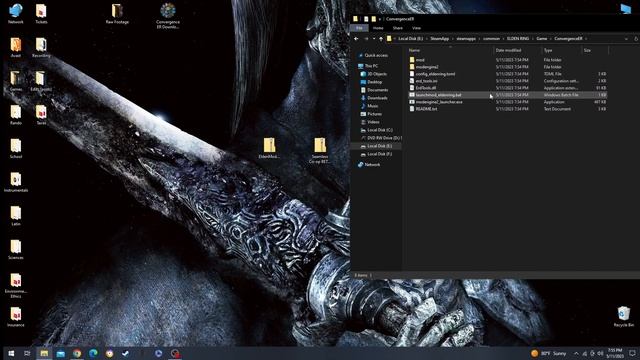Image resolution: width=640 pixels, height=360 pixels.
Task: Select the Instrumentals desktop folder
Action: 16,182
